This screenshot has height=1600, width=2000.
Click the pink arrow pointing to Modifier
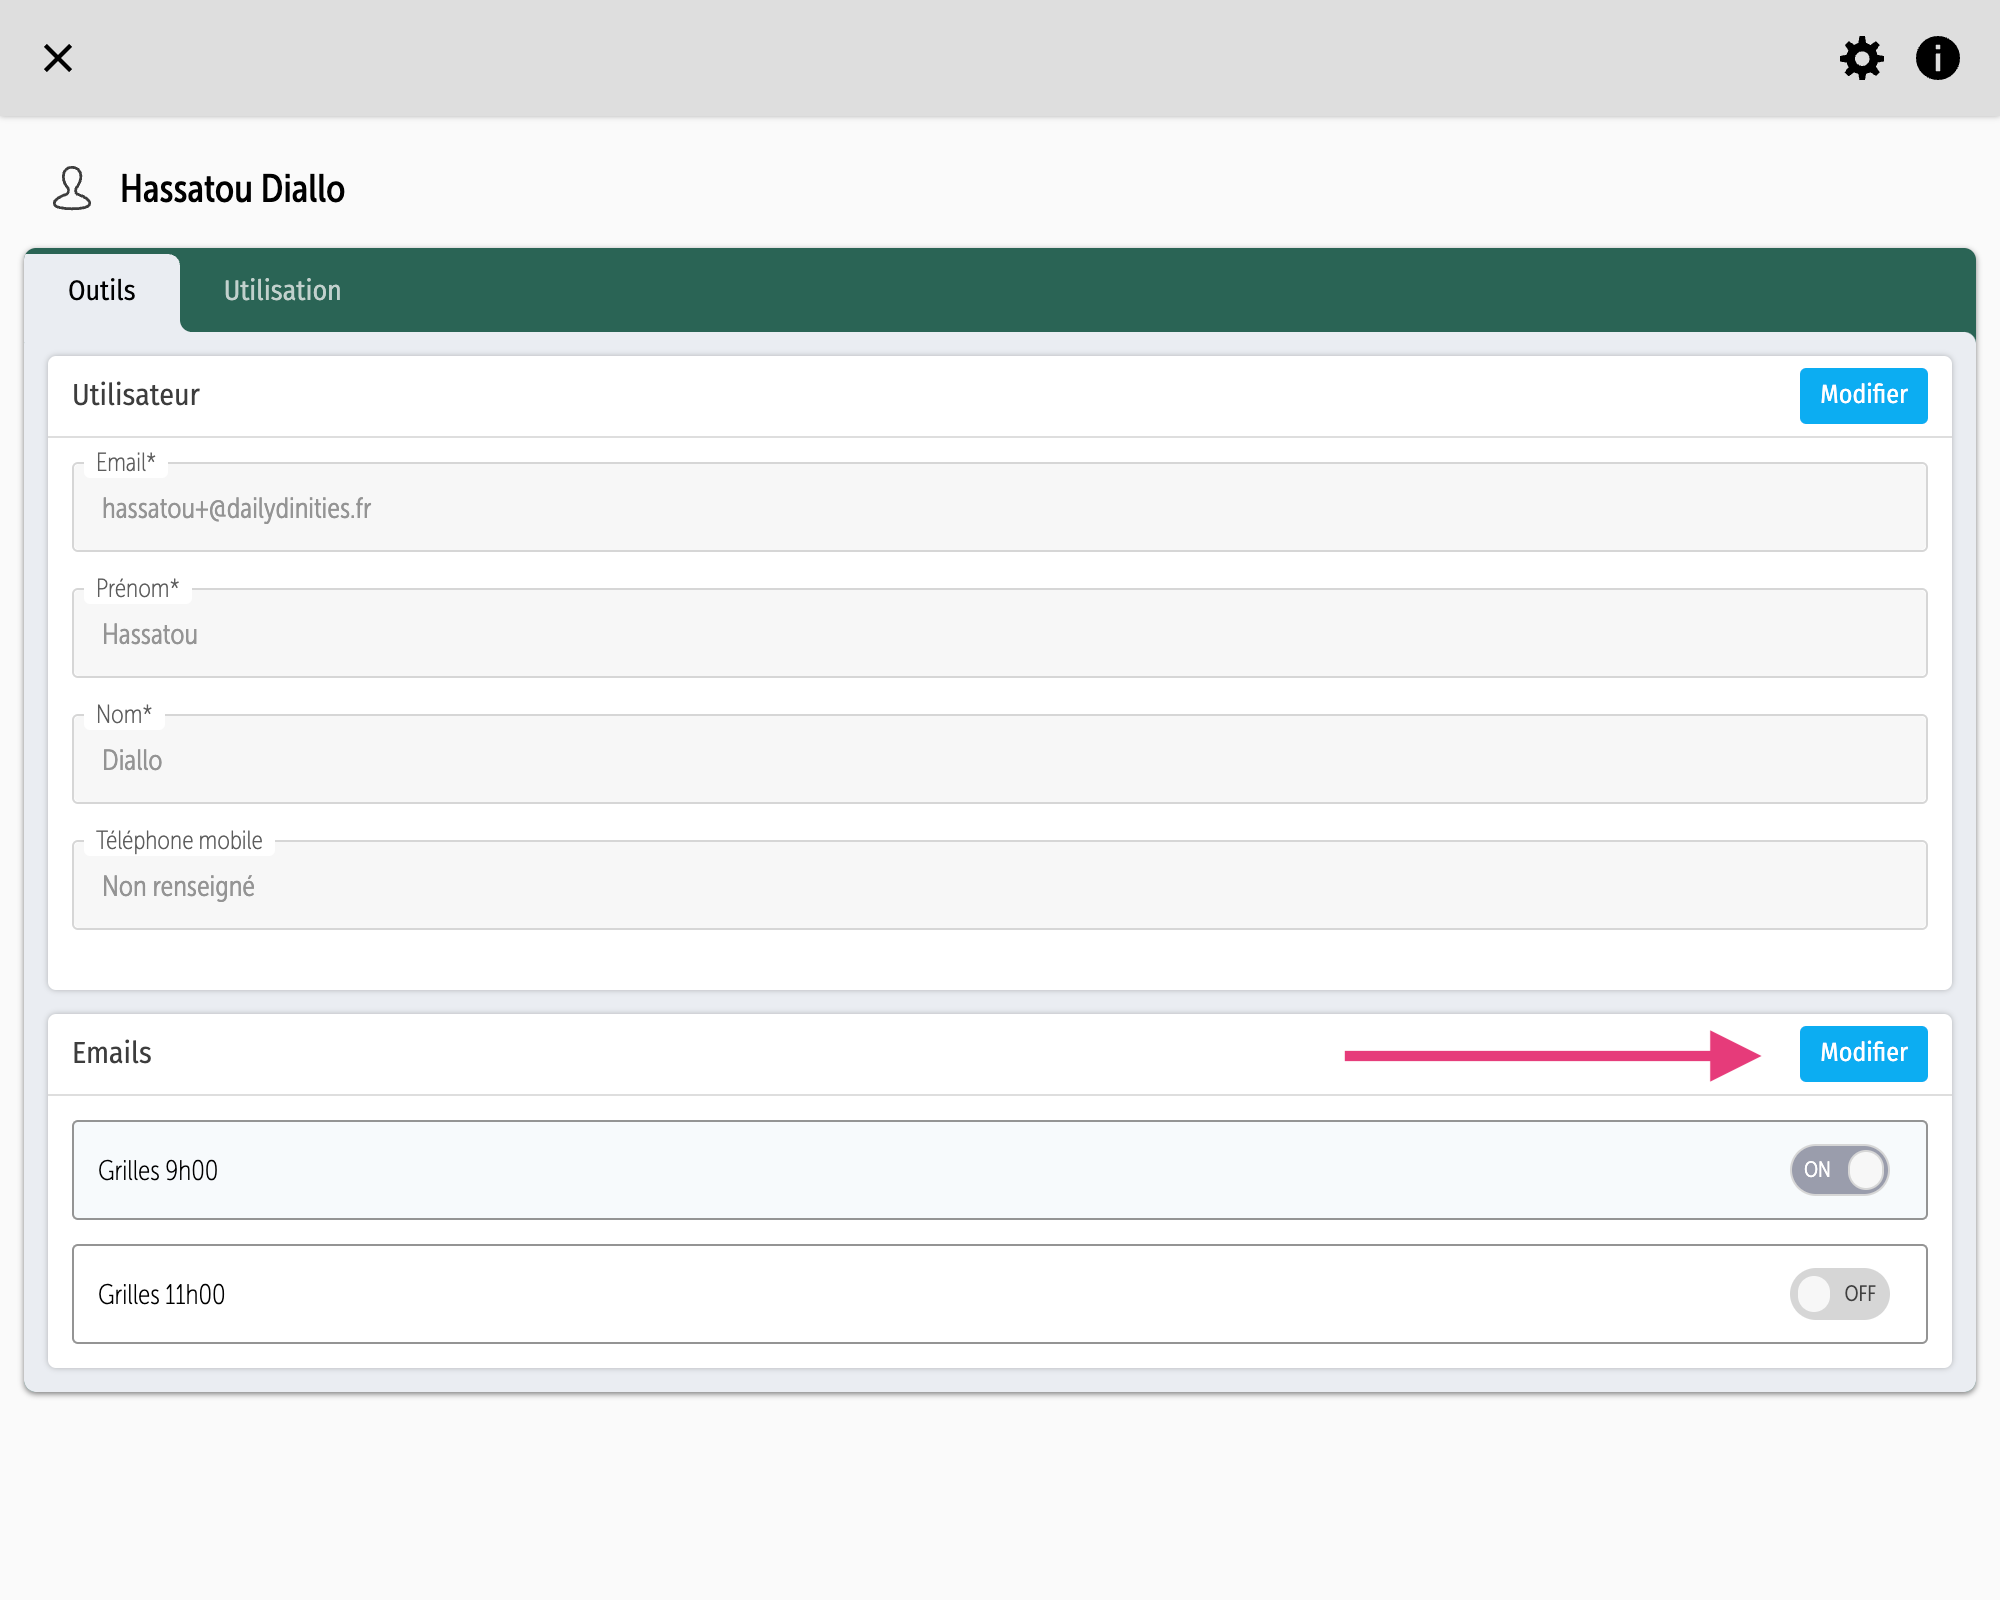(1550, 1056)
